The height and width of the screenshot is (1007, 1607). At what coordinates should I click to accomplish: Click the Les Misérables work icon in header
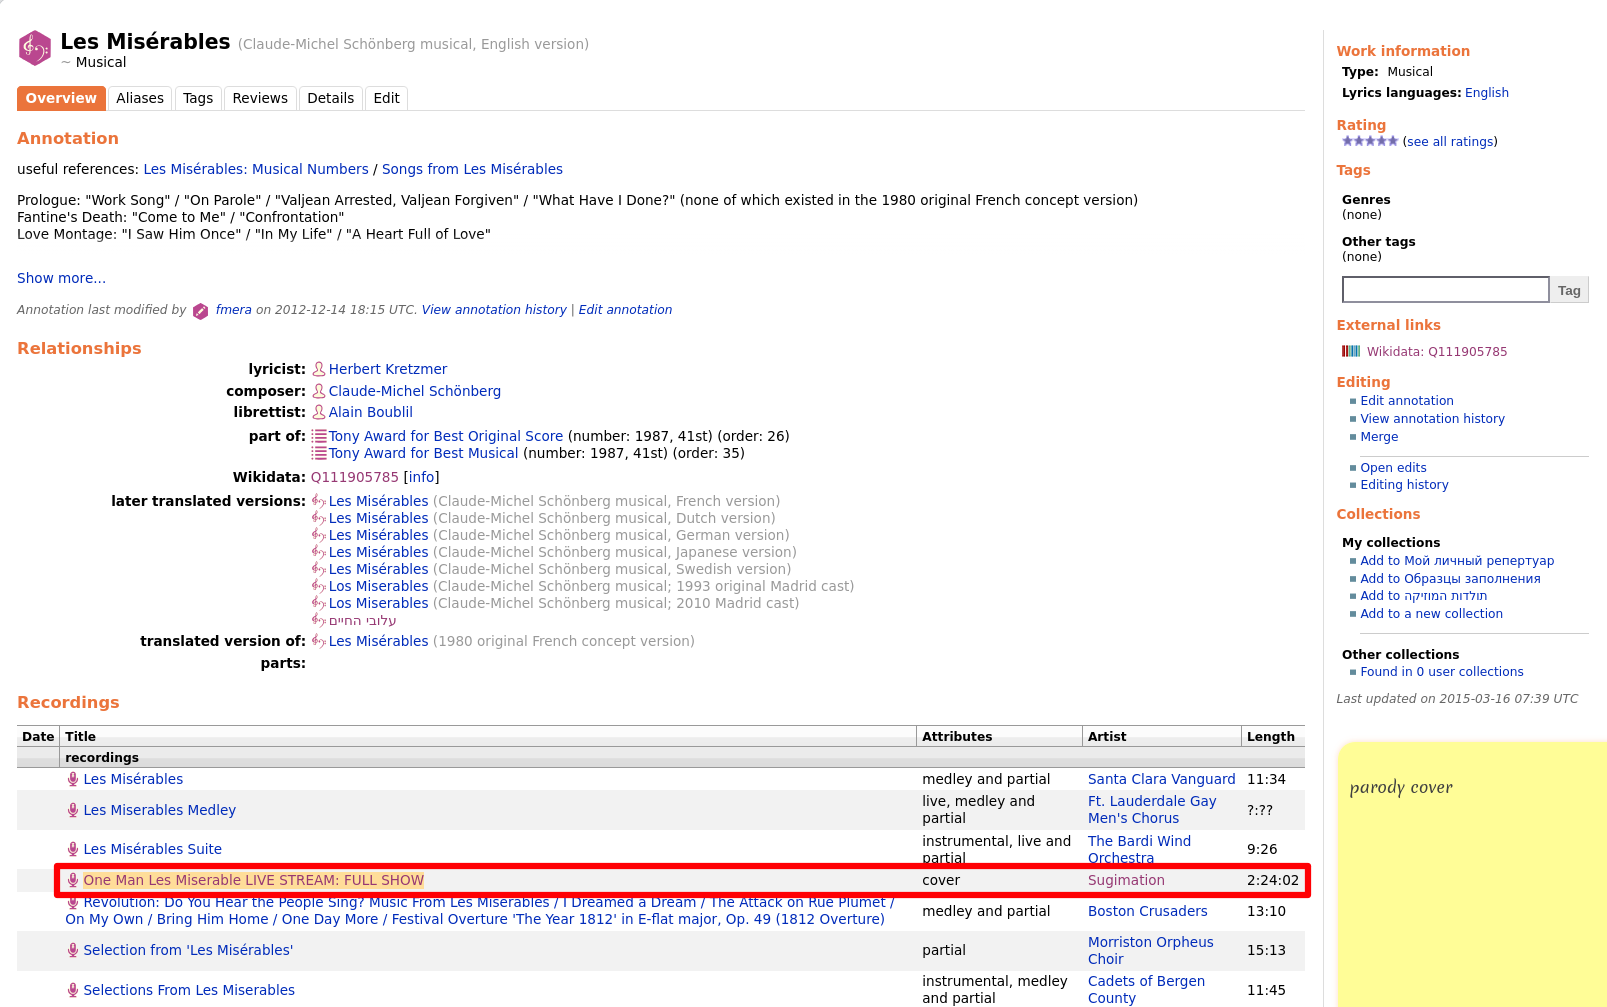(x=35, y=48)
